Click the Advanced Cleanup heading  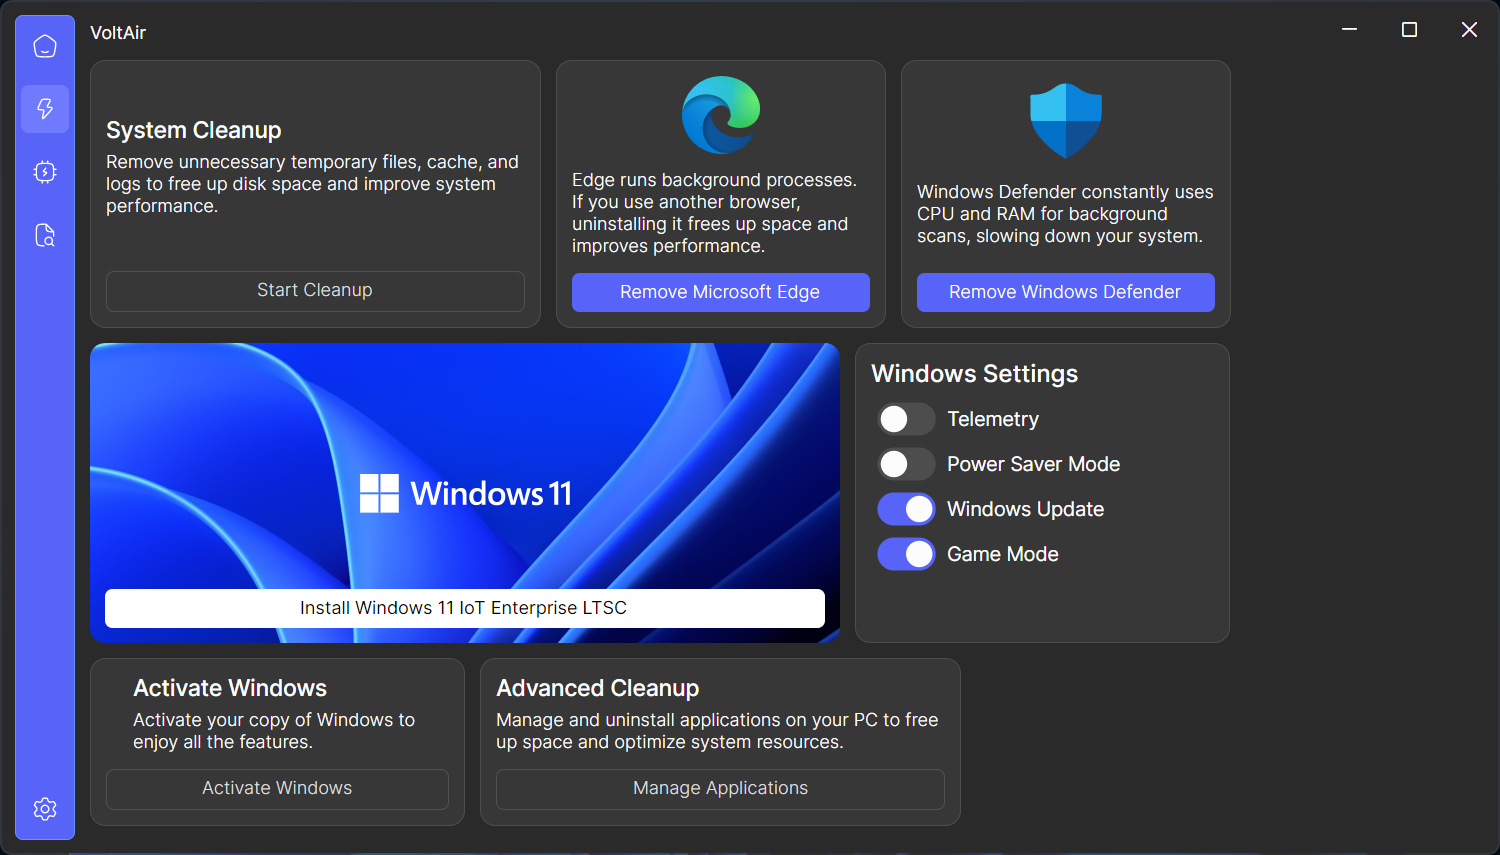[598, 688]
